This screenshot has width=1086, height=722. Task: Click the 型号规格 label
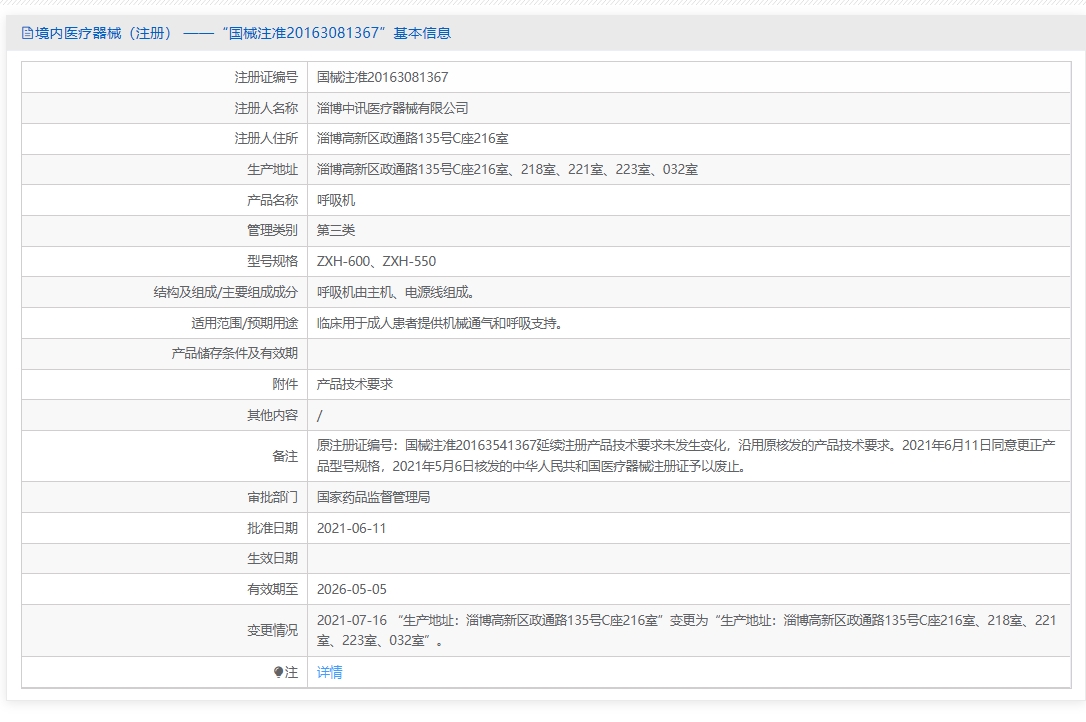coord(272,261)
